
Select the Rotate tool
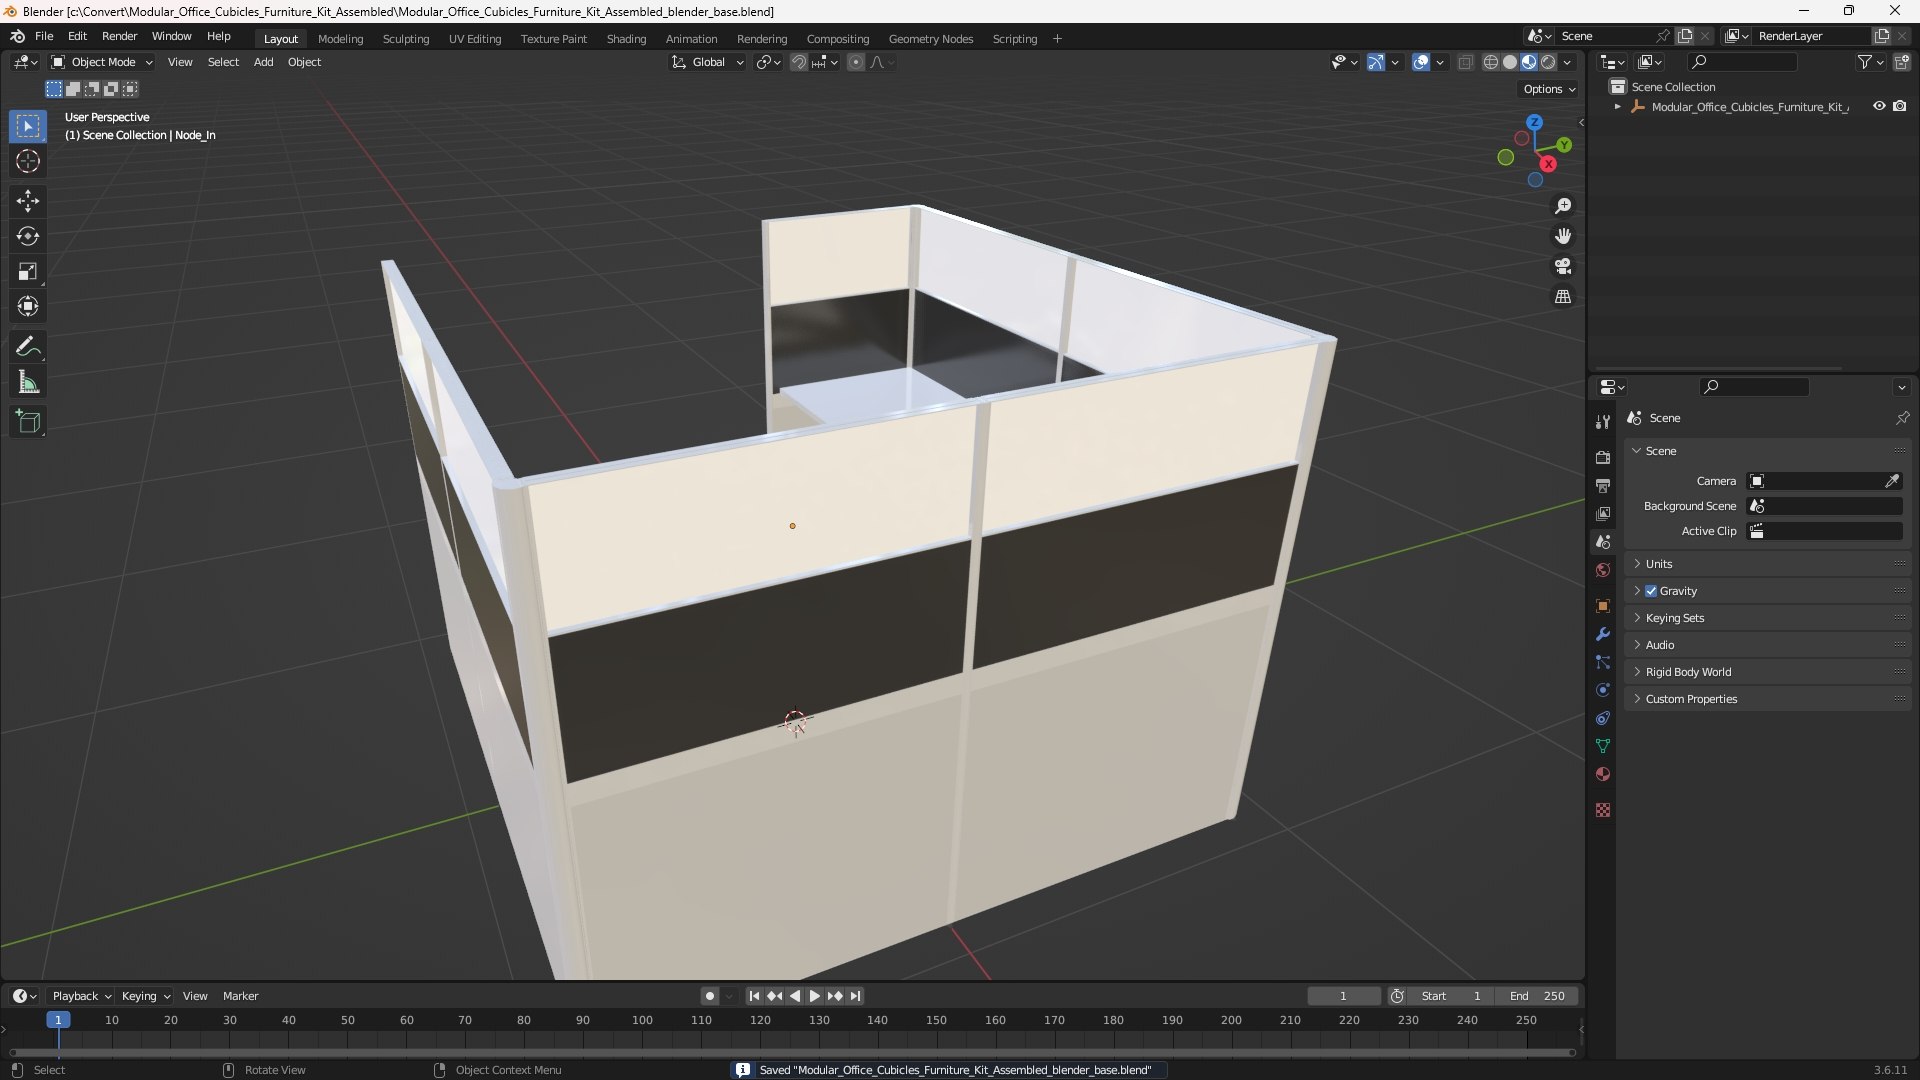[28, 236]
